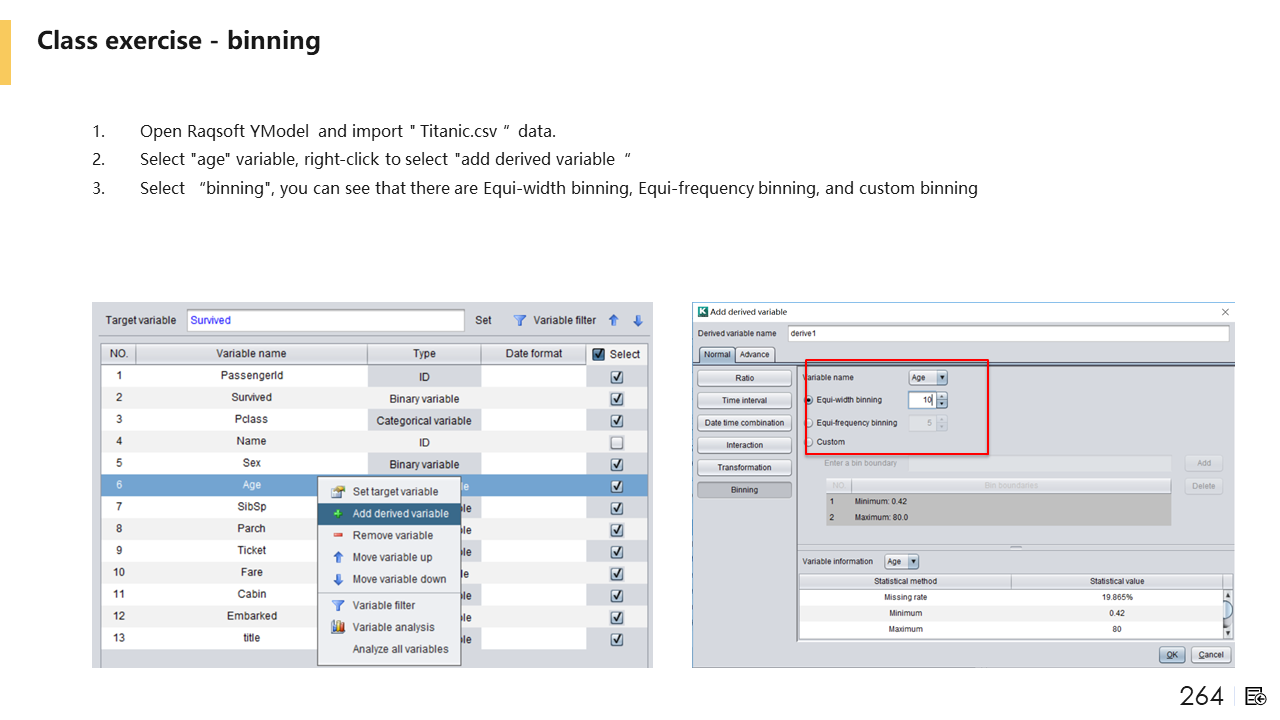The height and width of the screenshot is (720, 1280).
Task: Click Move variable down arrow in context menu
Action: [x=338, y=580]
